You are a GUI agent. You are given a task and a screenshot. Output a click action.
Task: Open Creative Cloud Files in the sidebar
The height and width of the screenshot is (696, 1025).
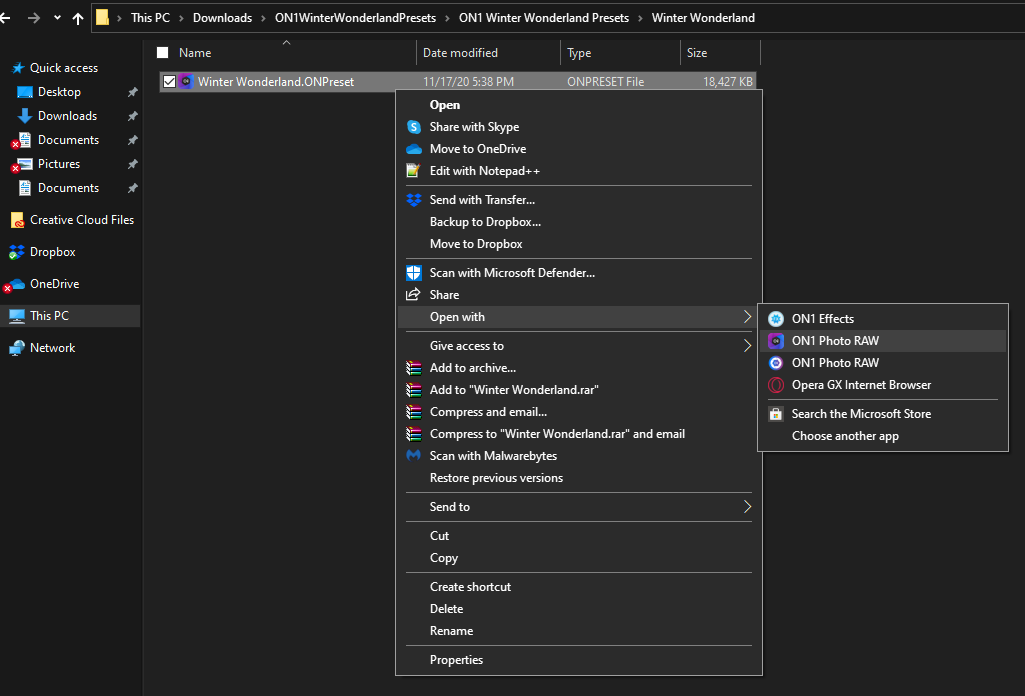[x=81, y=220]
